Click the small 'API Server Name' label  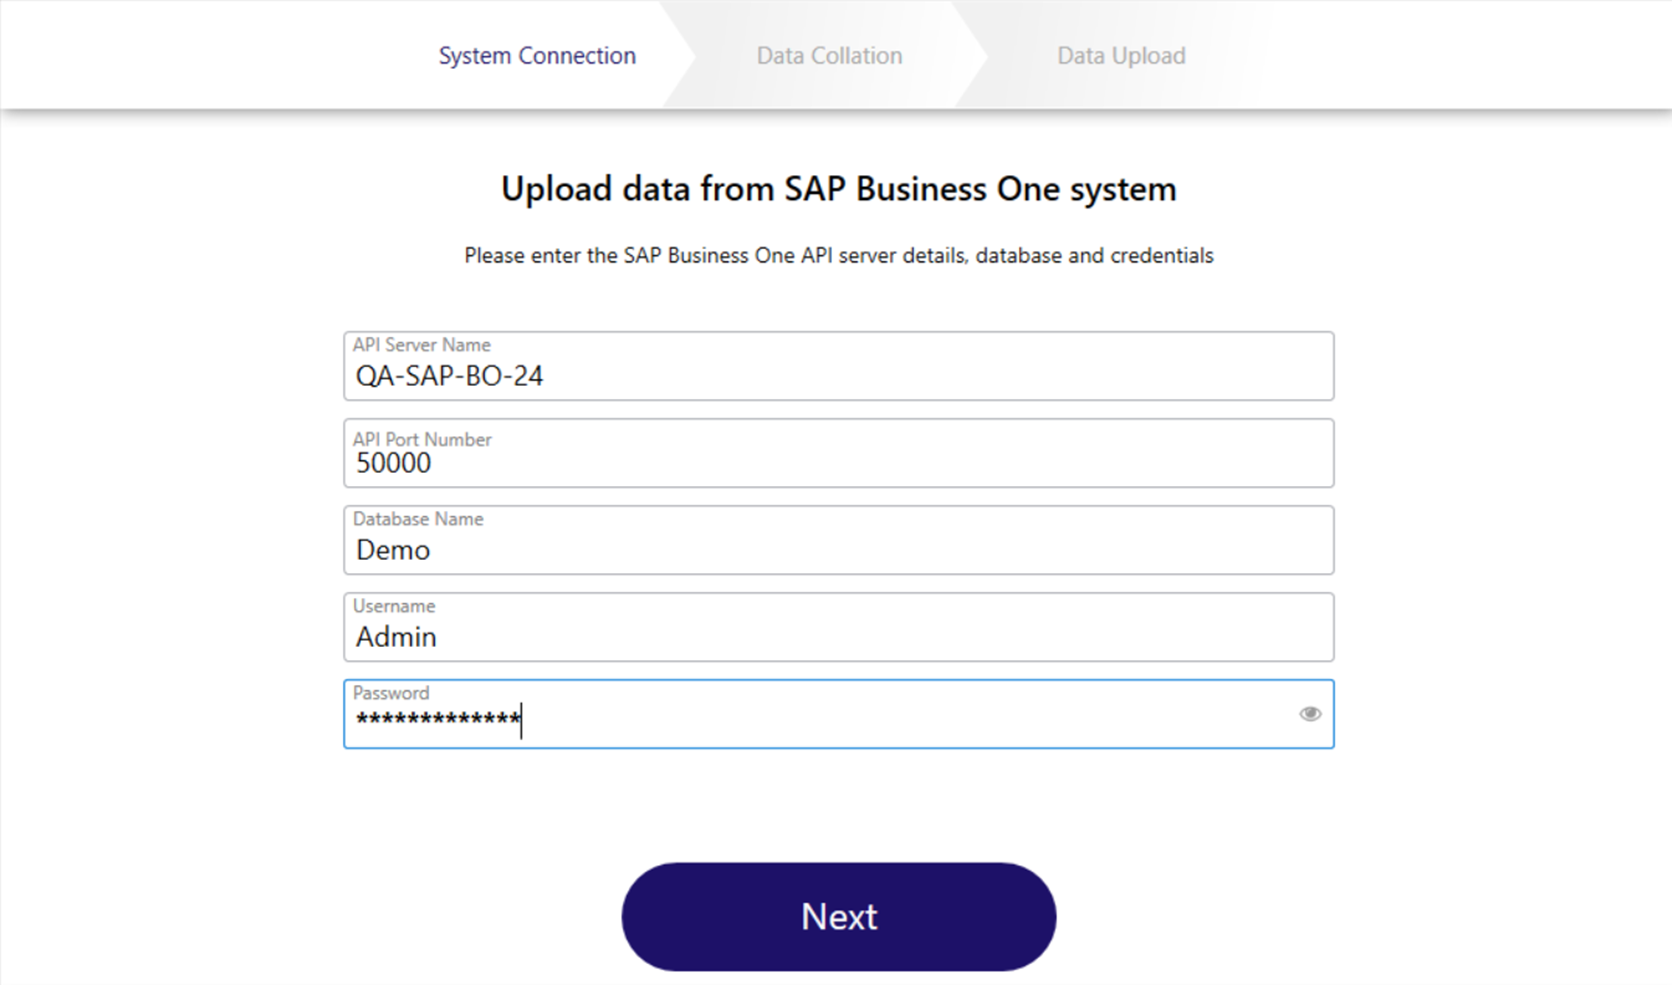pos(421,345)
